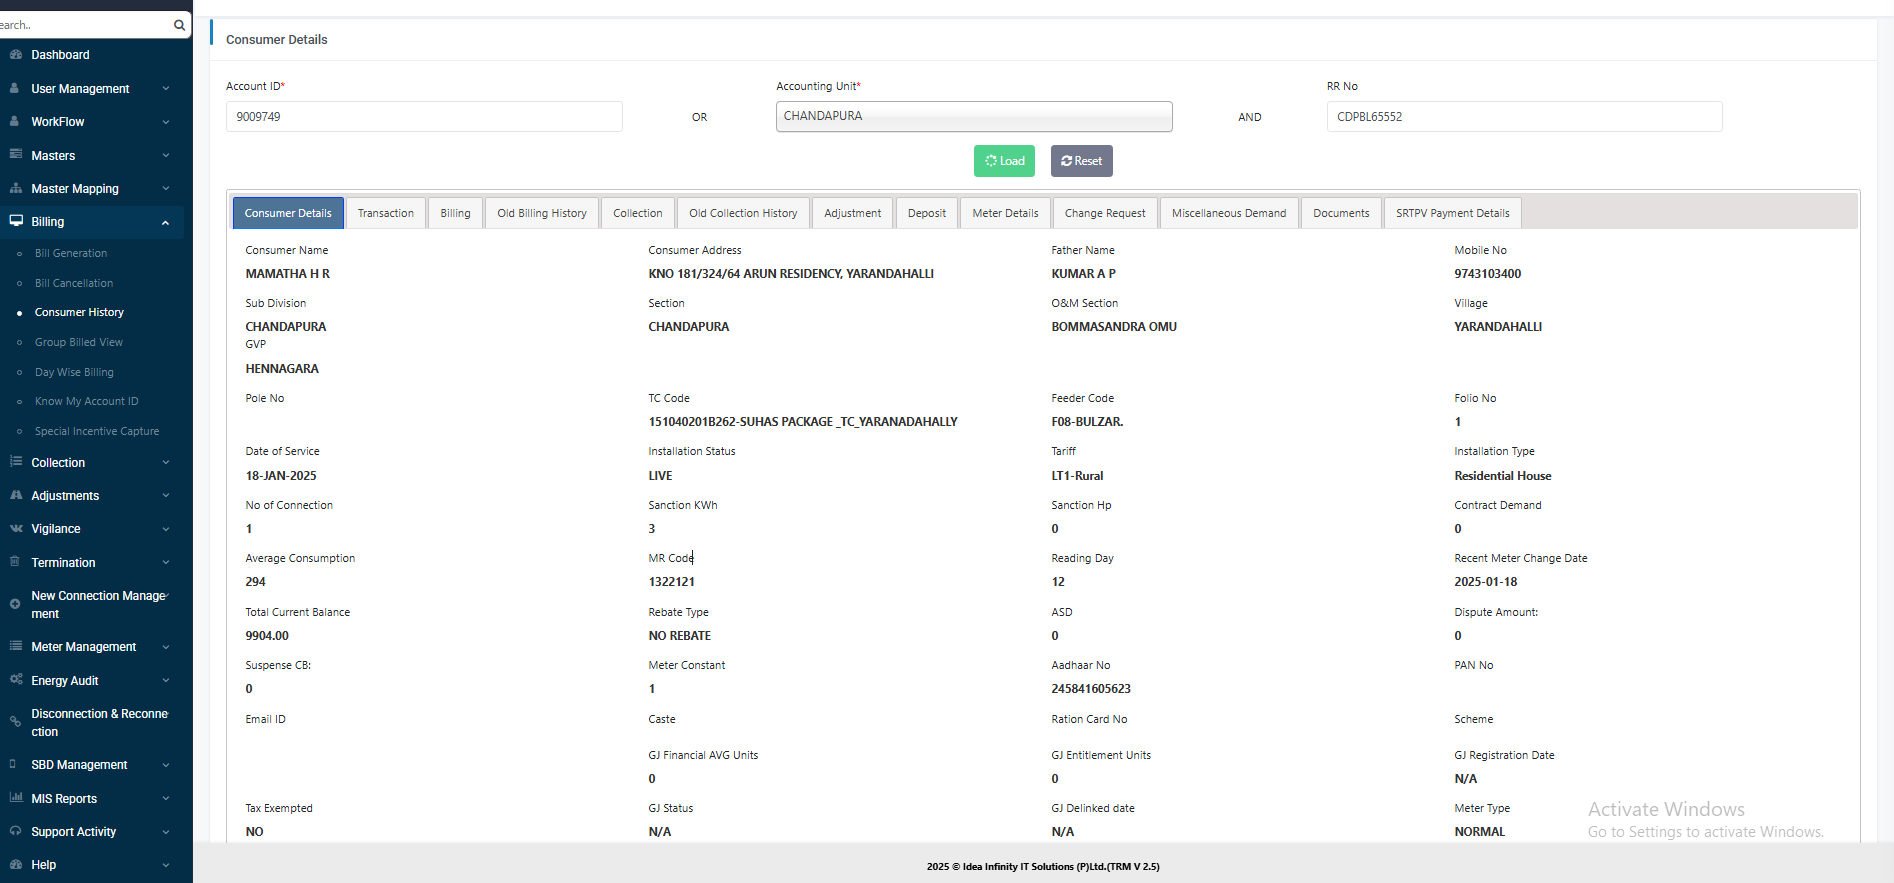Open the Billing tab

455,213
